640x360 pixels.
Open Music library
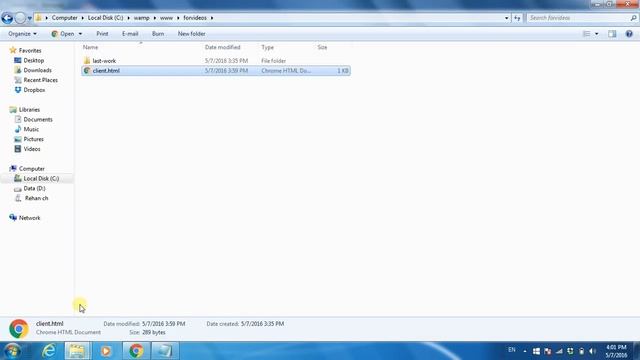point(31,129)
